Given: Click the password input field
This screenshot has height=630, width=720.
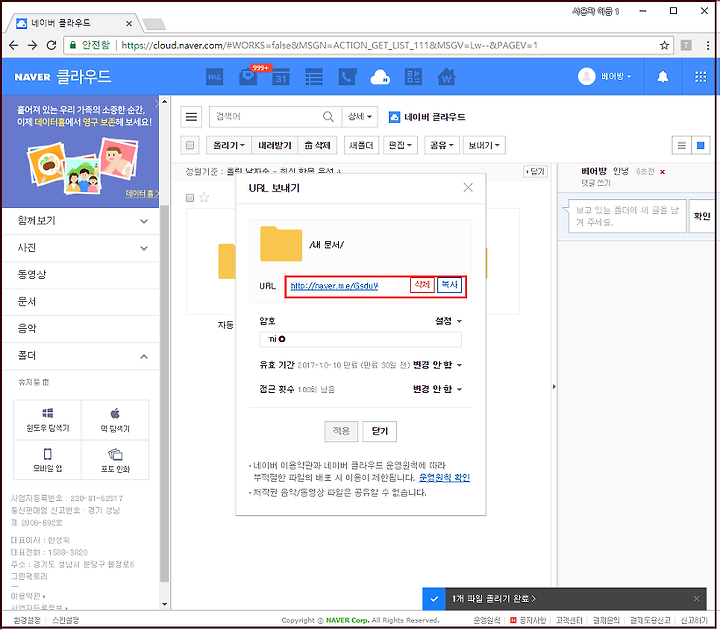Looking at the screenshot, I should [360, 339].
